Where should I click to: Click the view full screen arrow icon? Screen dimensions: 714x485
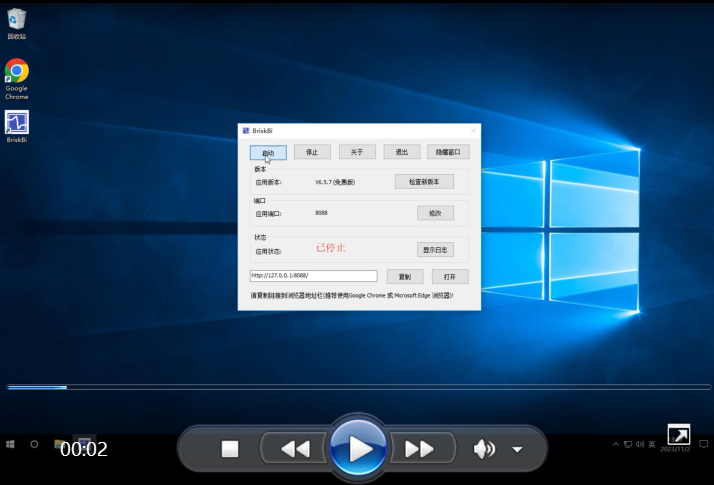click(678, 435)
